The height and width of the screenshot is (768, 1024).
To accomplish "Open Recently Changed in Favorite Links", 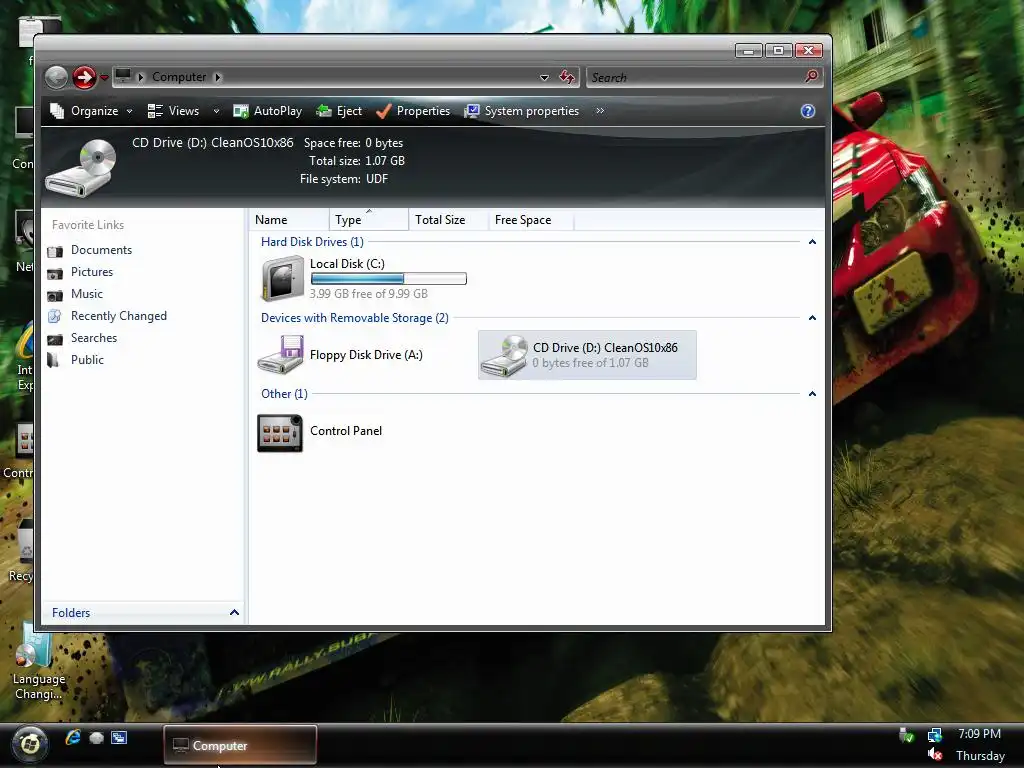I will click(x=119, y=316).
